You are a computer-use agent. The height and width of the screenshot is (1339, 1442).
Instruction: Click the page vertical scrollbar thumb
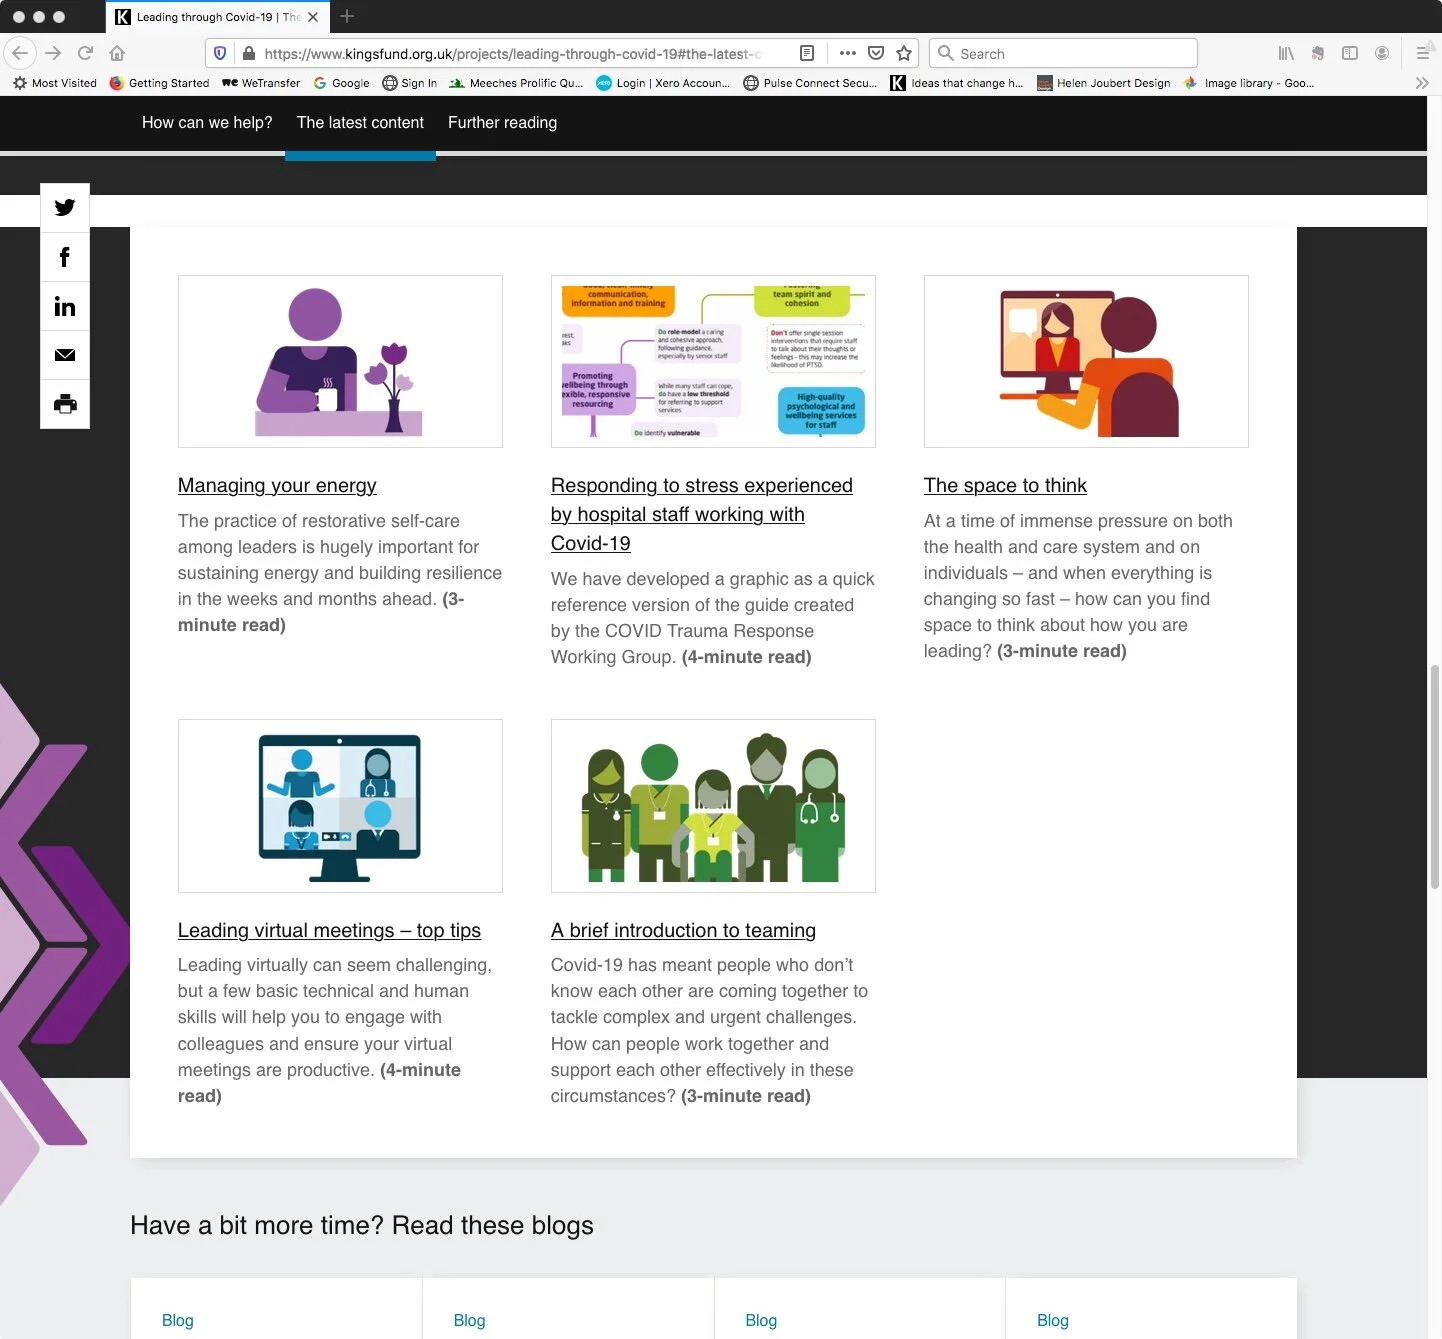click(1434, 776)
